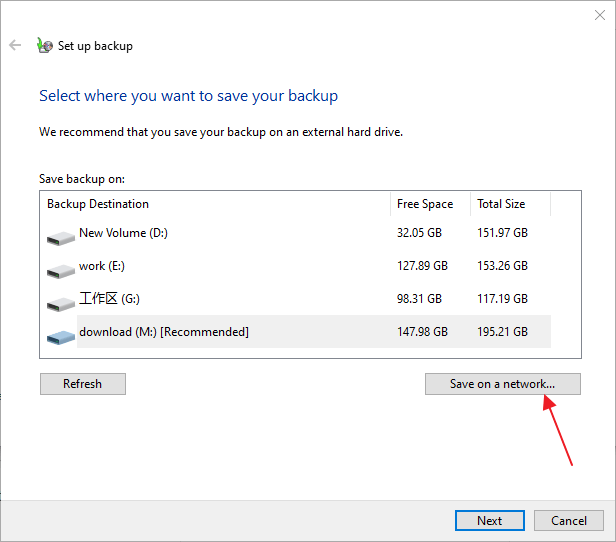The image size is (616, 542).
Task: Click the 195.21 GB total size value
Action: click(502, 332)
